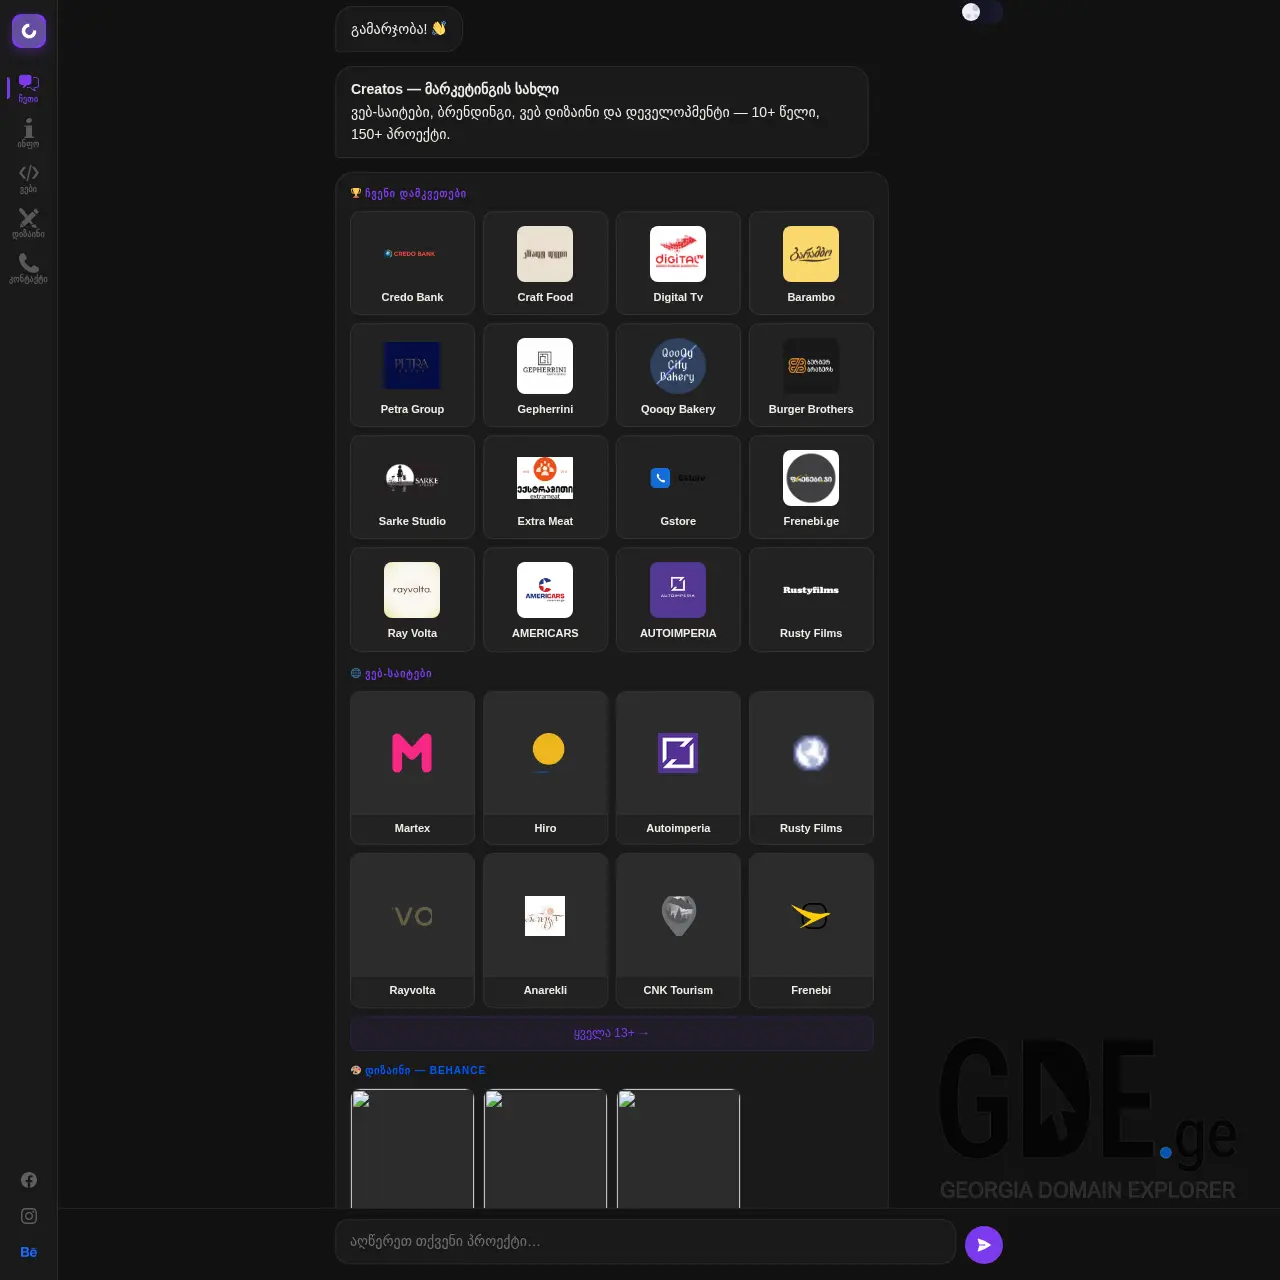
Task: Click the second Behance design thumbnail
Action: coord(545,1149)
